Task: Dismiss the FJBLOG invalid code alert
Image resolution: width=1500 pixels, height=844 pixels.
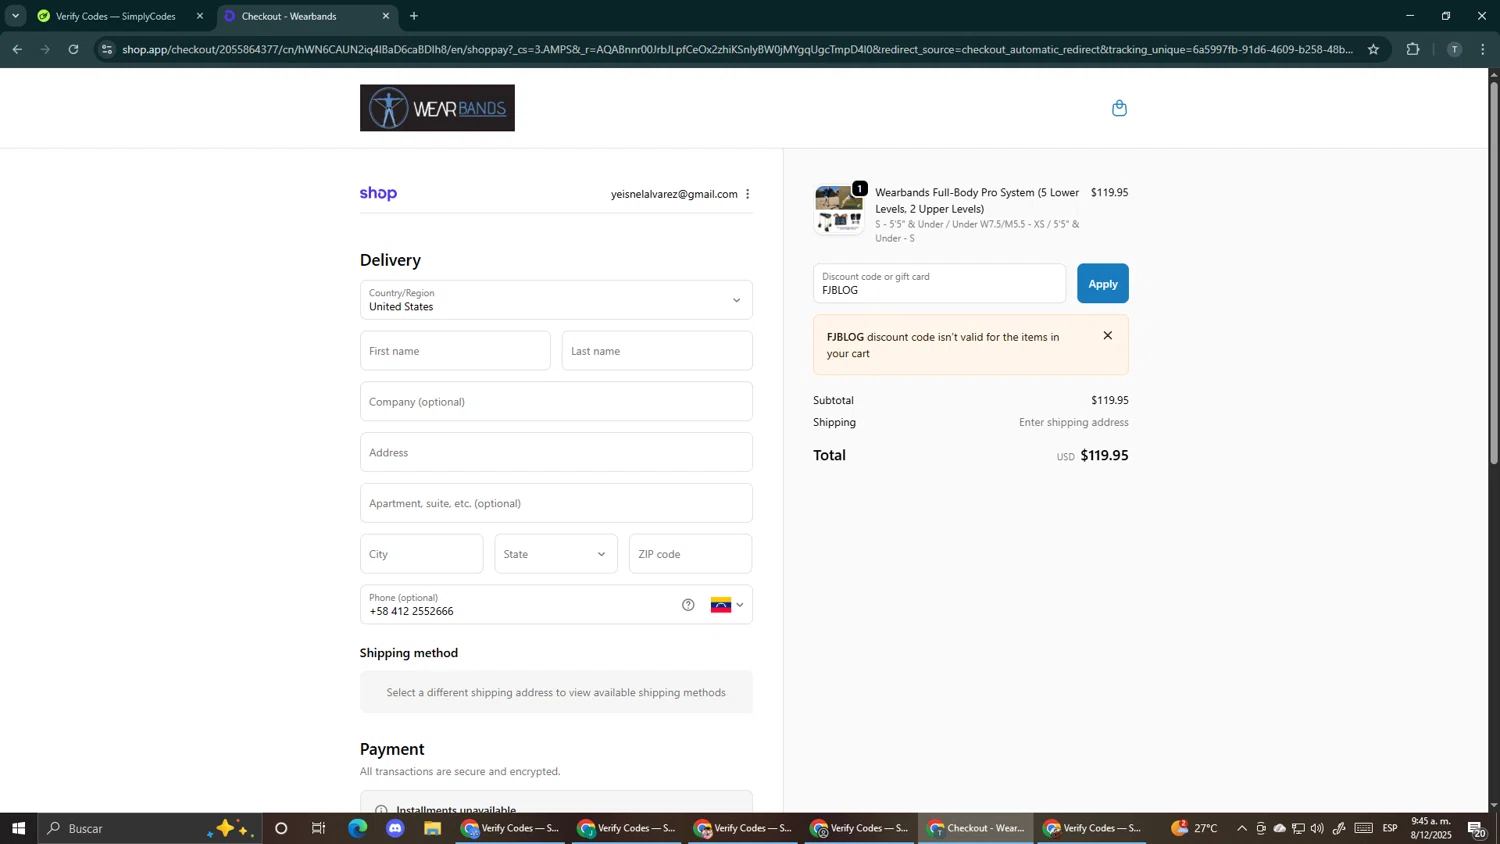Action: point(1107,336)
